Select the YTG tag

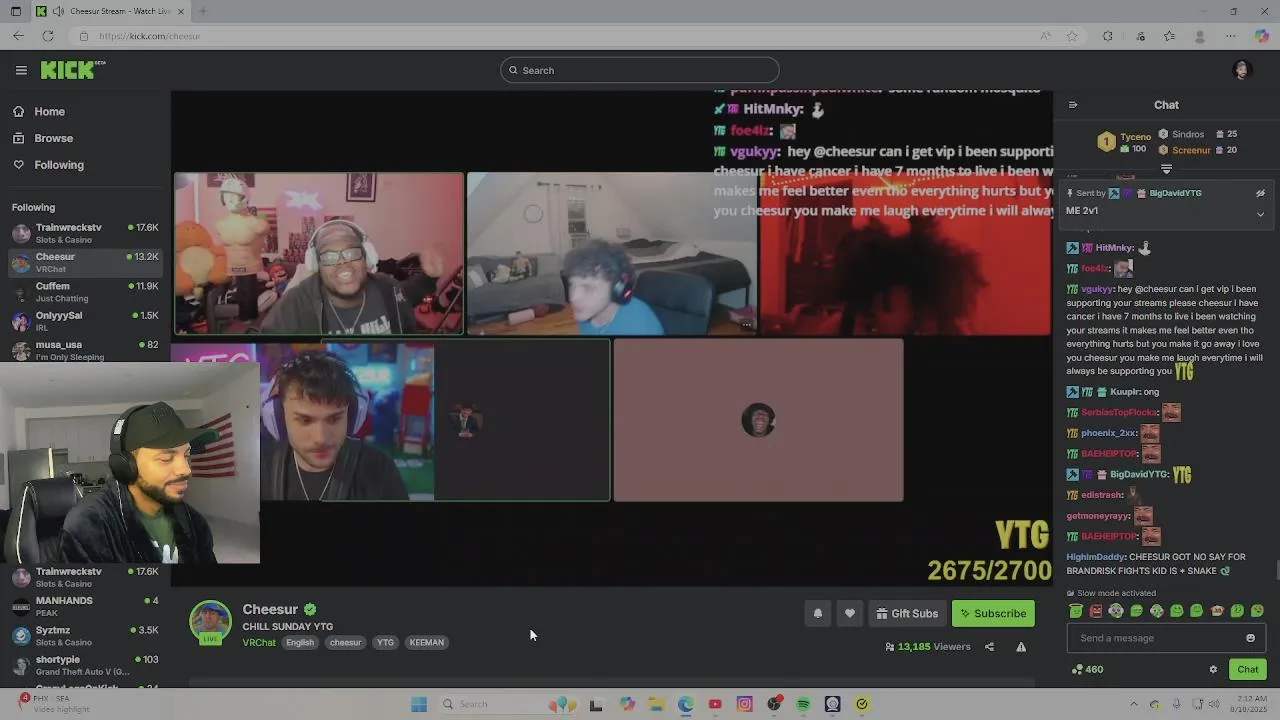[x=385, y=643]
